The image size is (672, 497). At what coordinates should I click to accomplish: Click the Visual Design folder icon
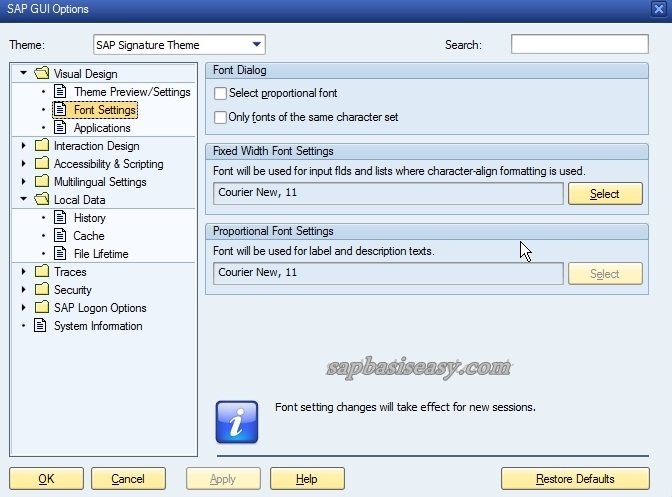coord(41,74)
